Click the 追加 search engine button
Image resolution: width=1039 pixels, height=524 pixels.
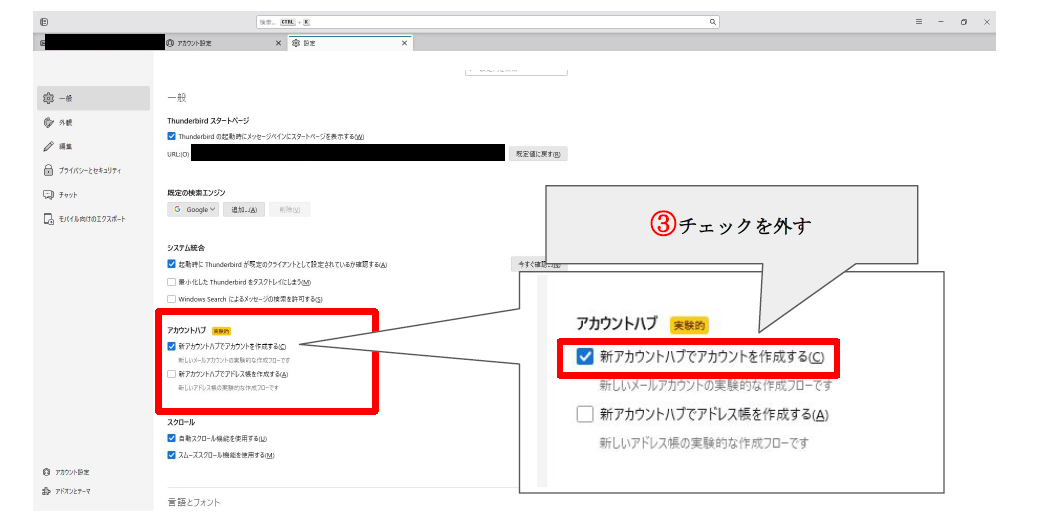pyautogui.click(x=245, y=209)
